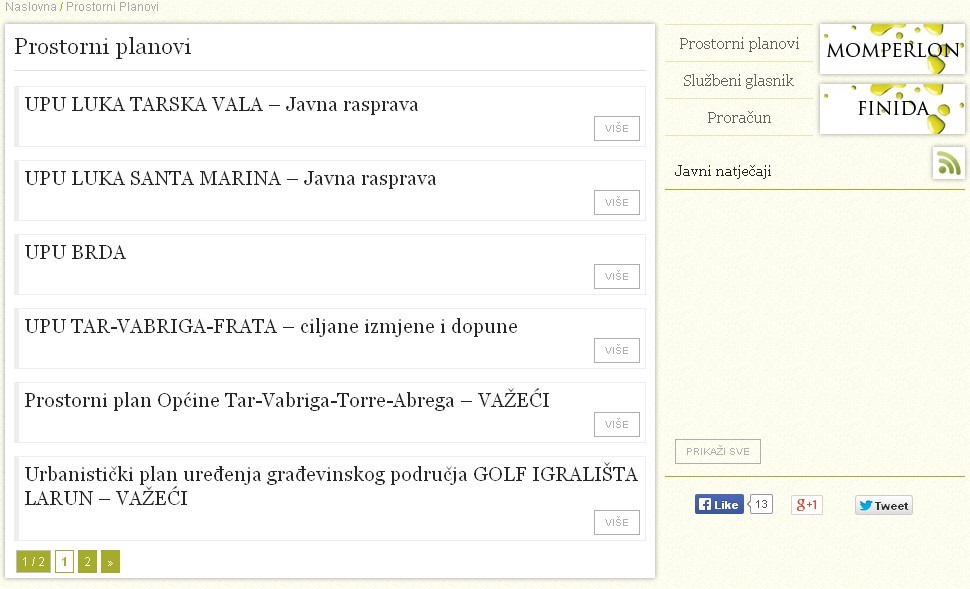Click the Google +1 button
Screen dimensions: 970x589
(x=807, y=505)
